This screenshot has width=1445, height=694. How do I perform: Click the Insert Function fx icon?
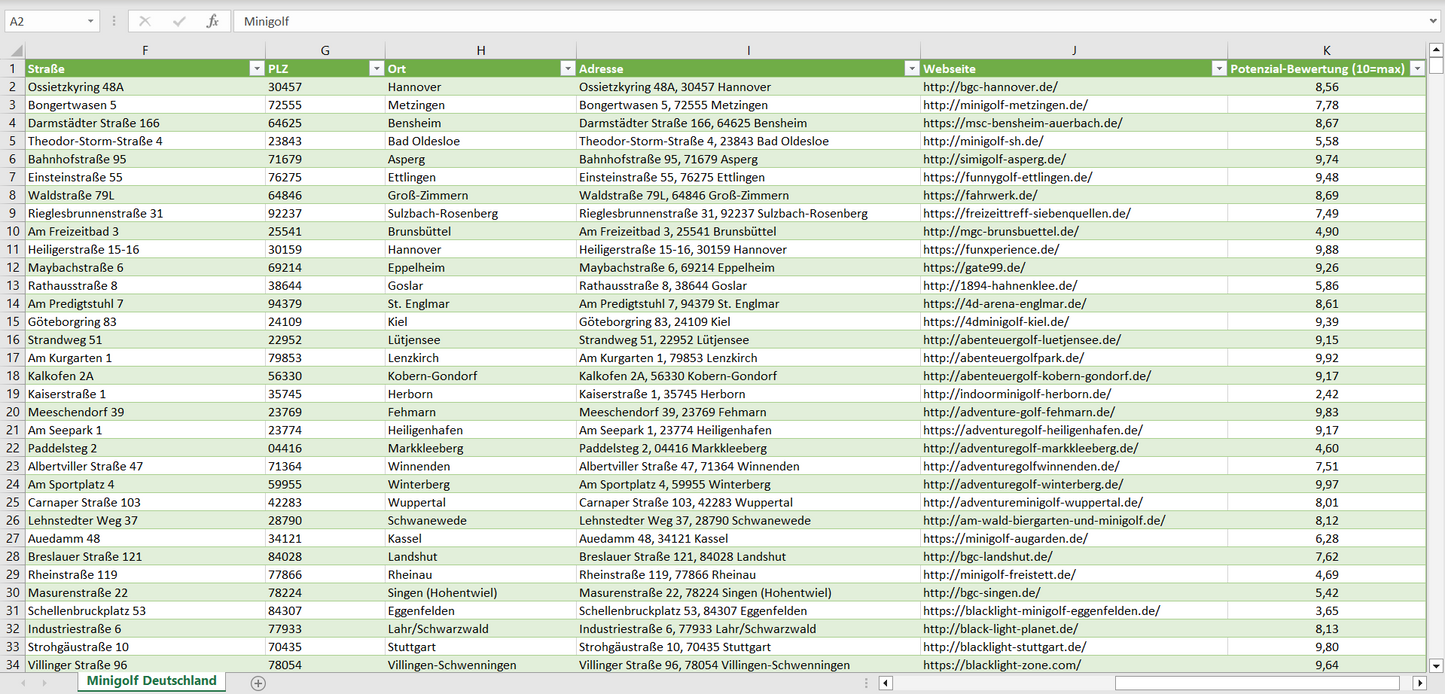point(212,21)
